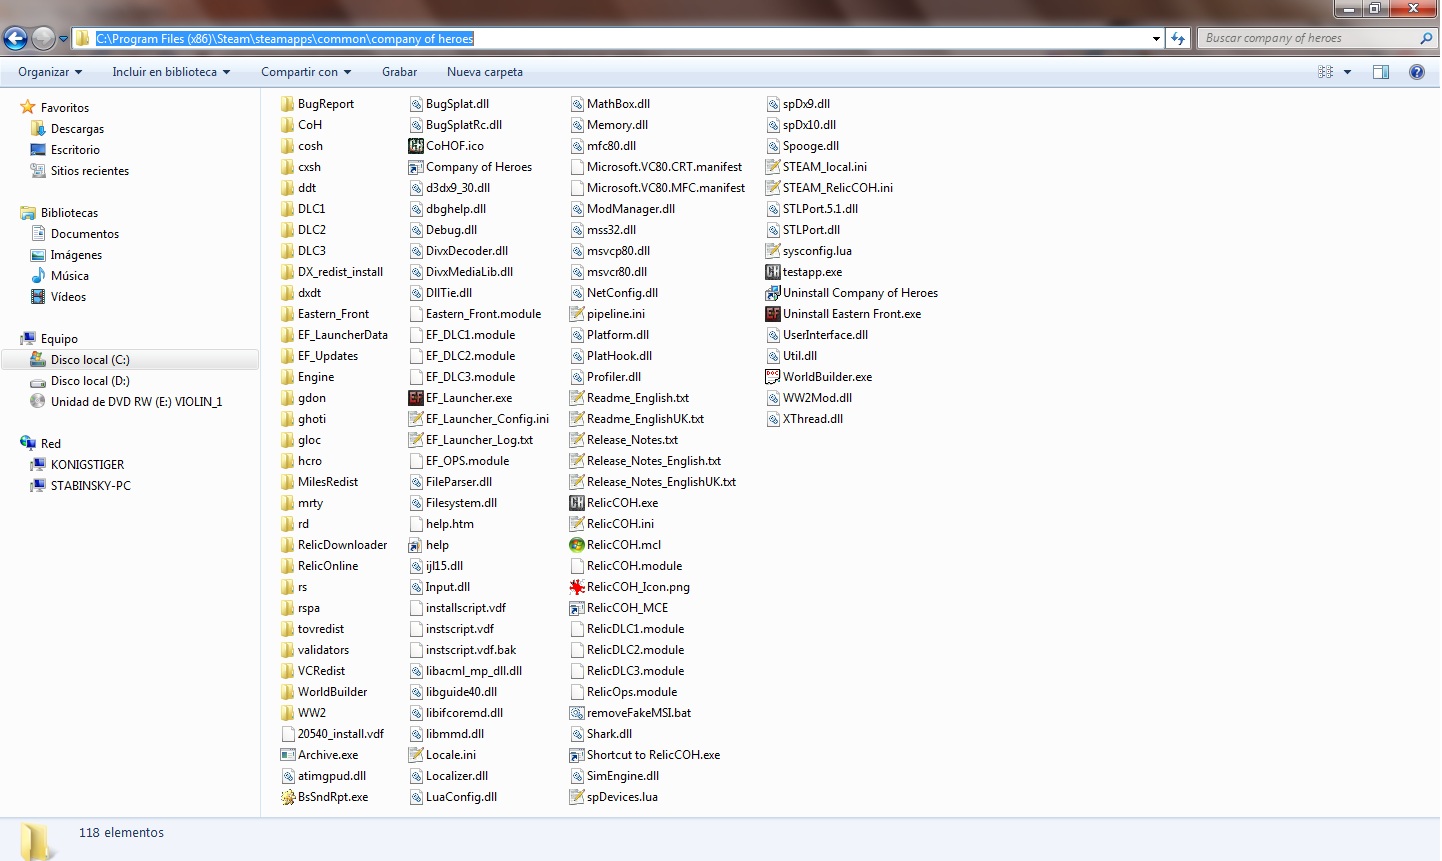1442x861 pixels.
Task: Open the Documentos library
Action: (85, 234)
